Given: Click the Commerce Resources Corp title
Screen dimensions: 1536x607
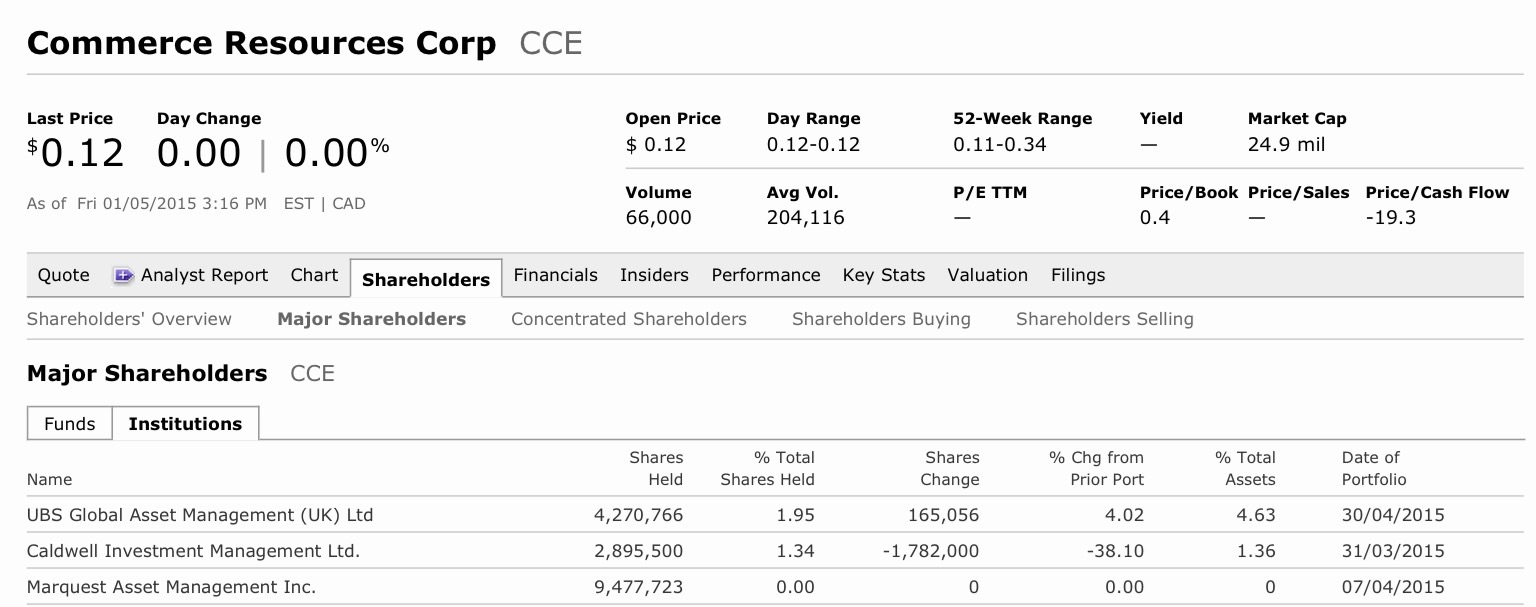Looking at the screenshot, I should 262,43.
